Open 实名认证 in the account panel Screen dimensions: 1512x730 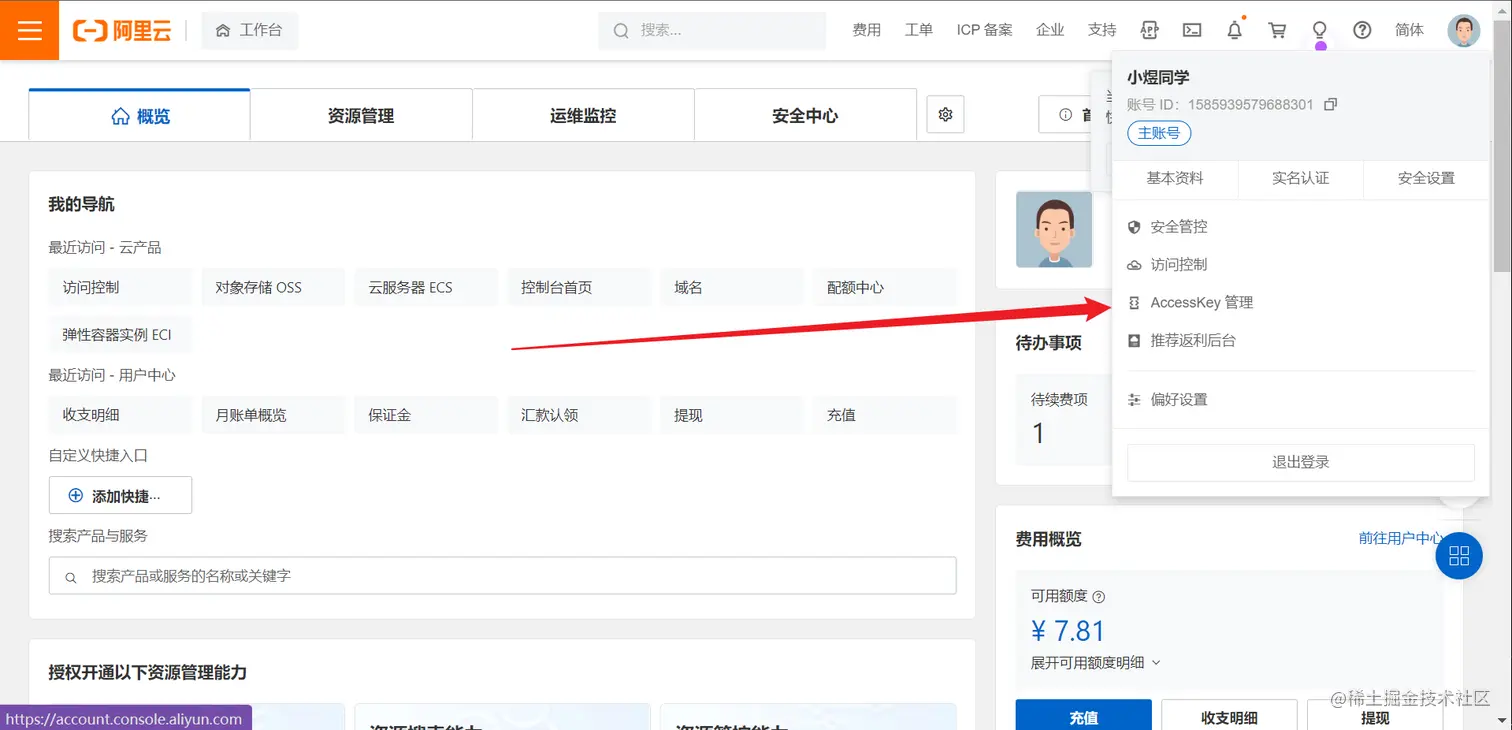[1300, 178]
